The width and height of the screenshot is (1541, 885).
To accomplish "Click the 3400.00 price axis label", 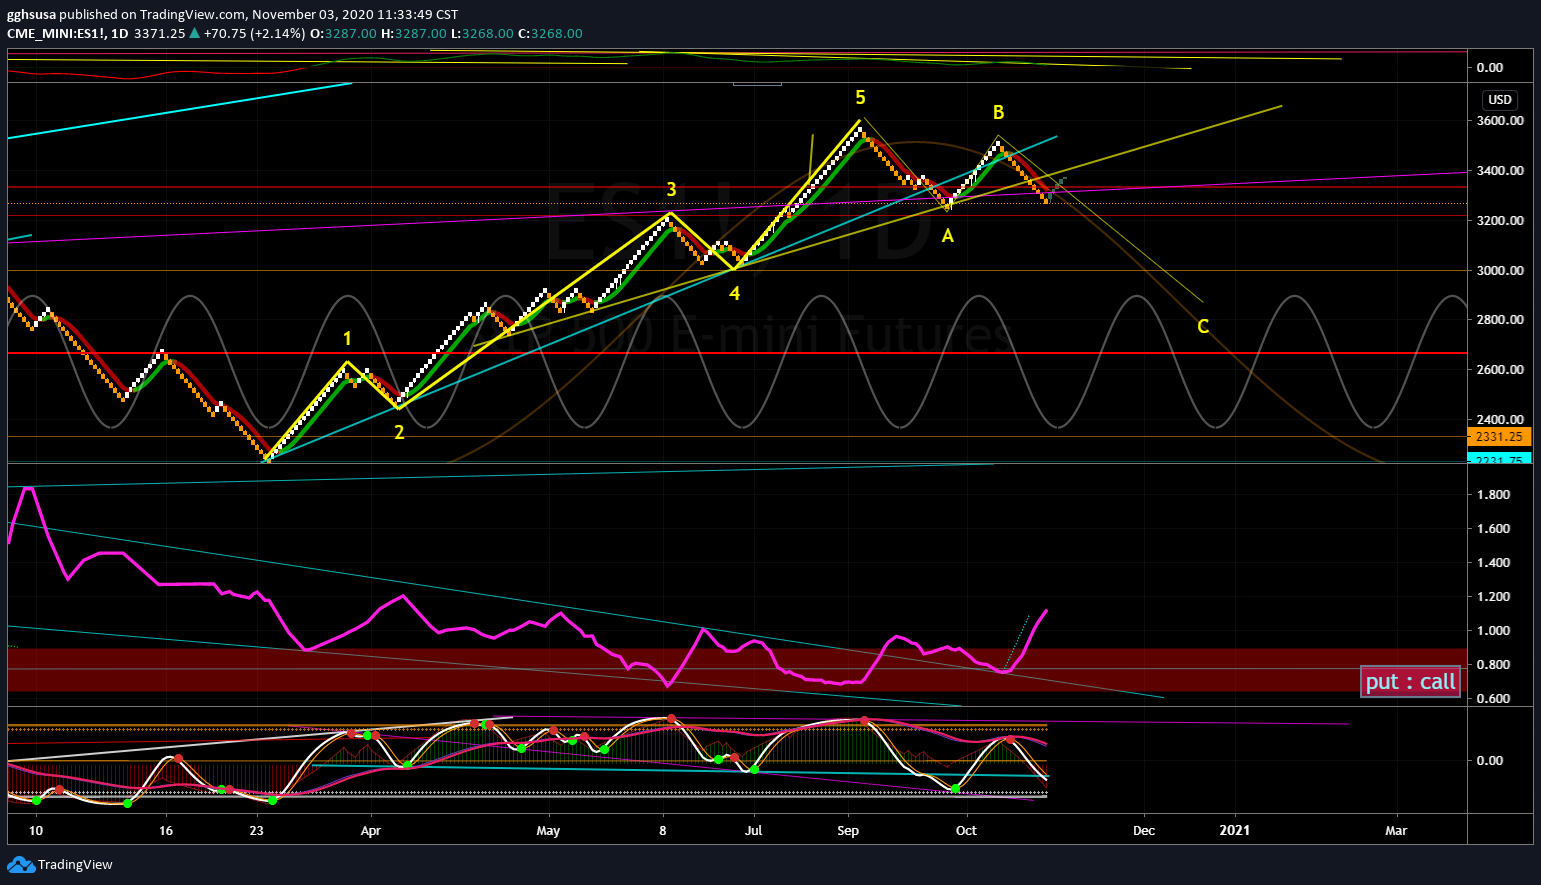I will coord(1500,171).
